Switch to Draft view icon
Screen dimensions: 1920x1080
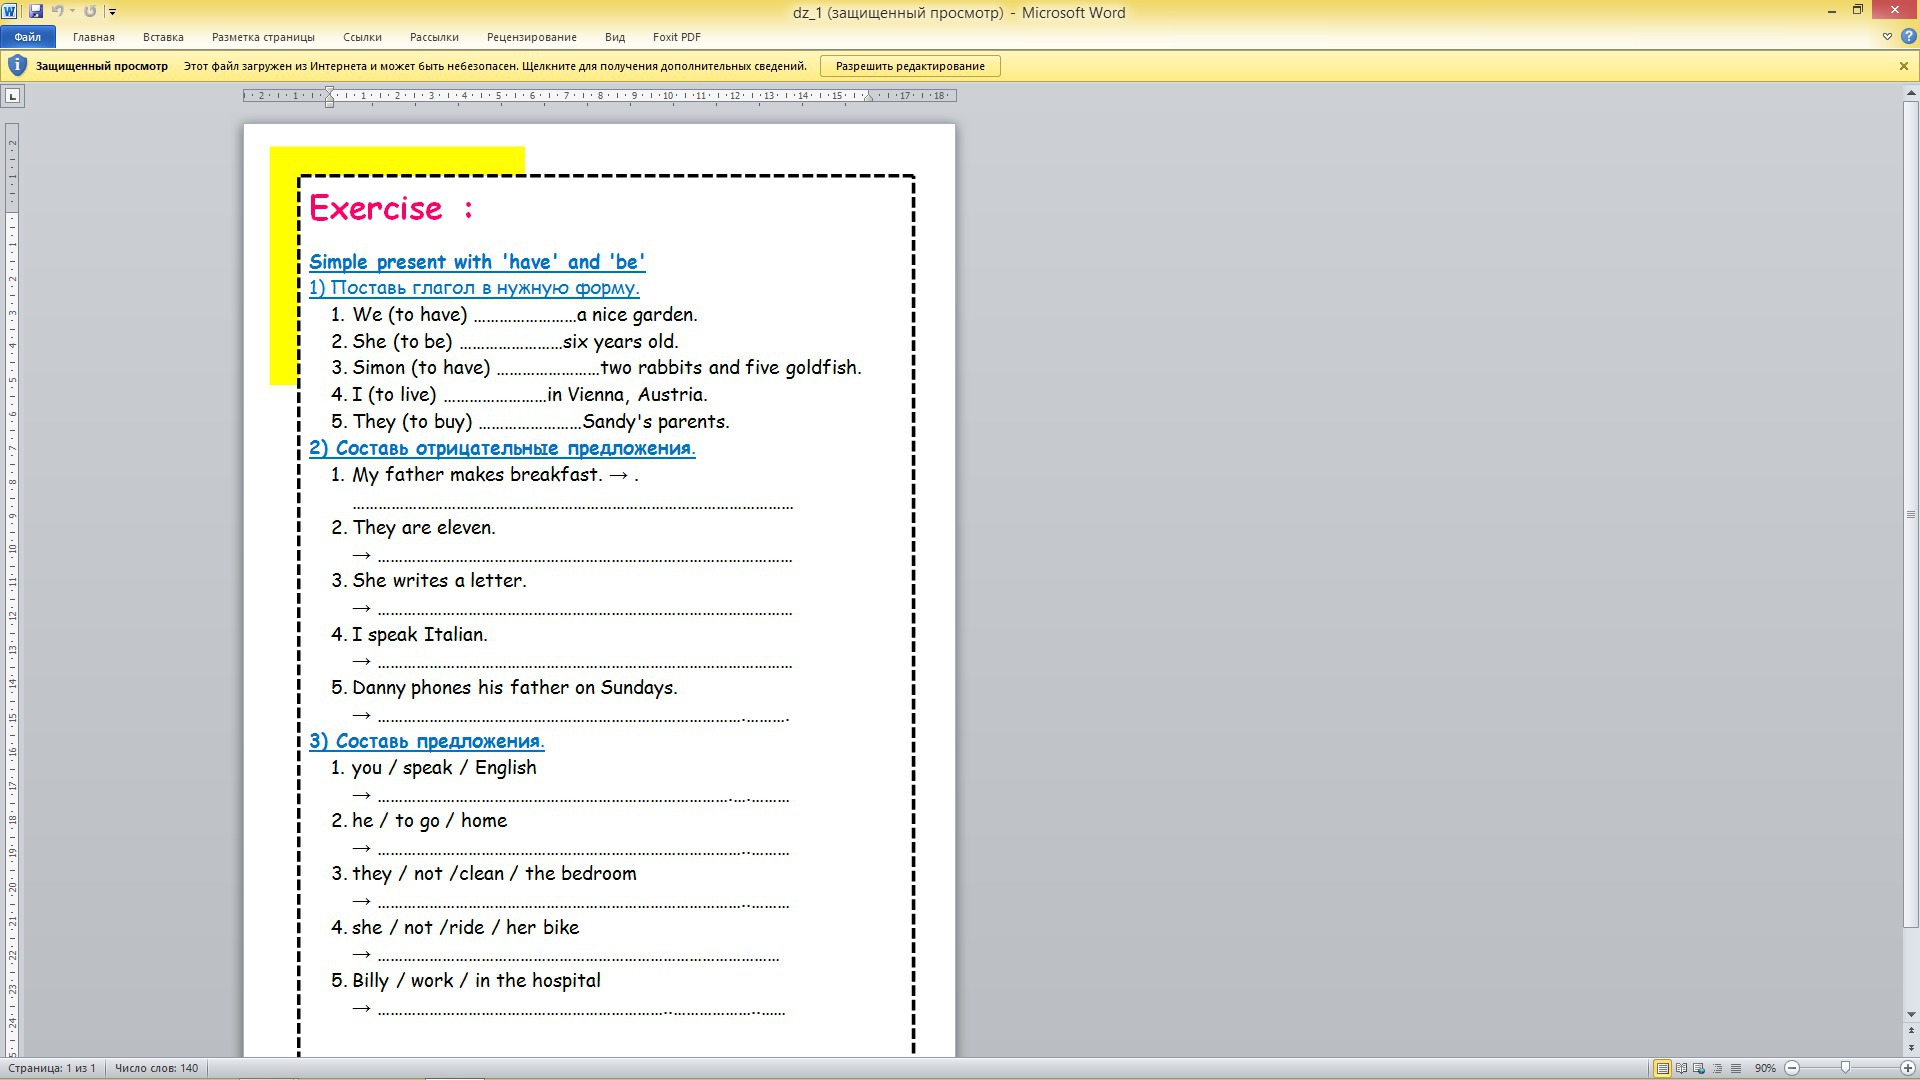(1736, 1068)
